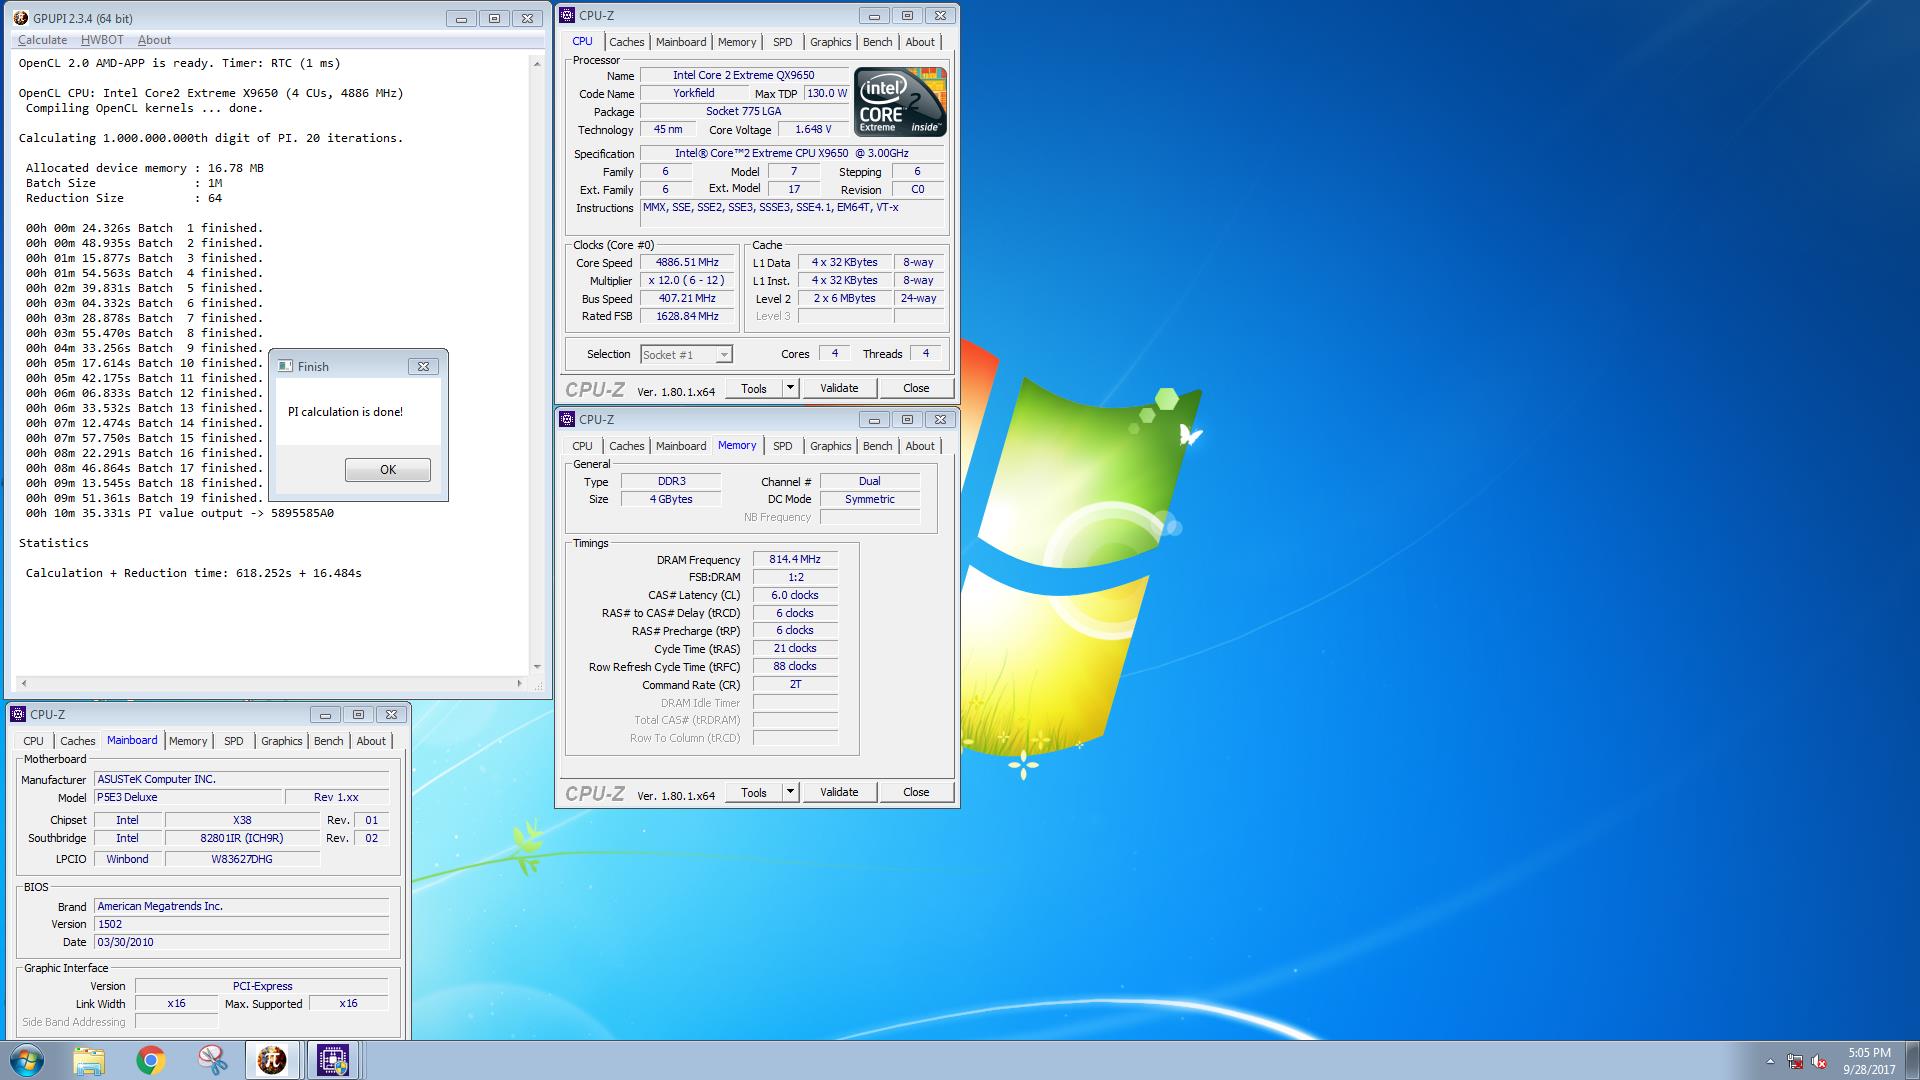The width and height of the screenshot is (1920, 1080).
Task: Click Core Speed value 4886.51 MHz
Action: pyautogui.click(x=687, y=263)
